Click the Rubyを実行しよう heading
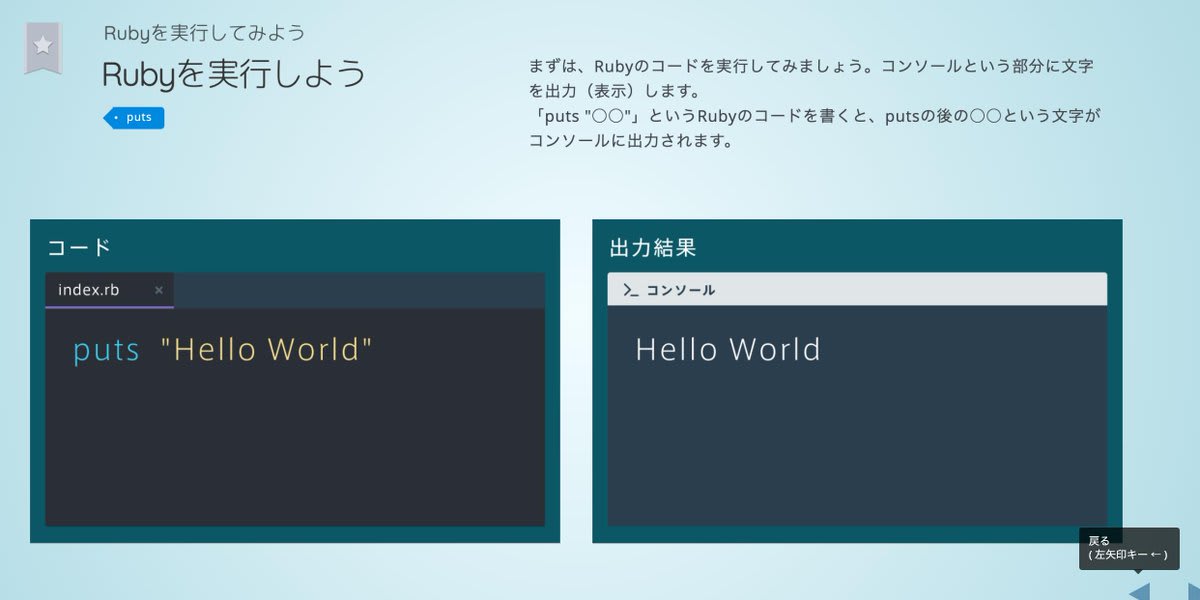 234,74
